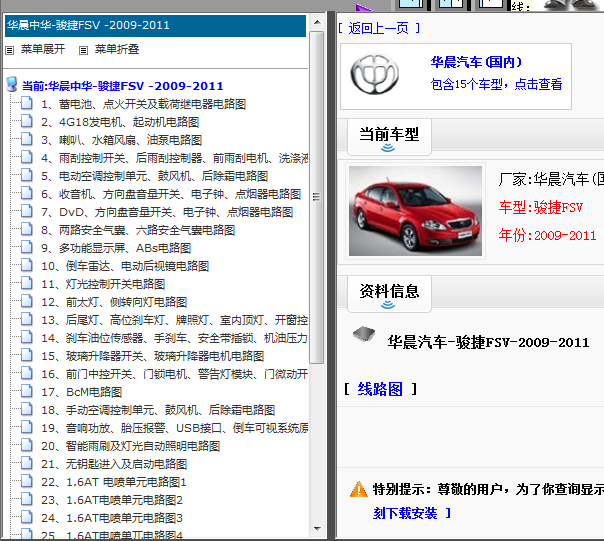604x541 pixels.
Task: Open 20、智能雨刷及灯光自动照明电路图
Action: coord(131,446)
